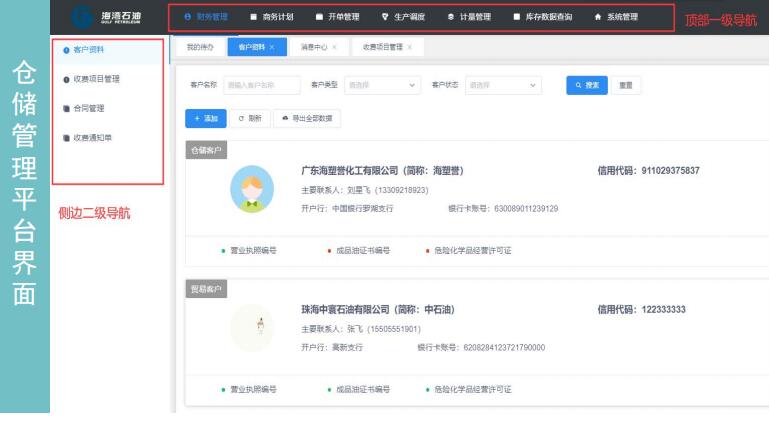Click the blue 添加 button
Image resolution: width=769 pixels, height=435 pixels.
coord(205,118)
